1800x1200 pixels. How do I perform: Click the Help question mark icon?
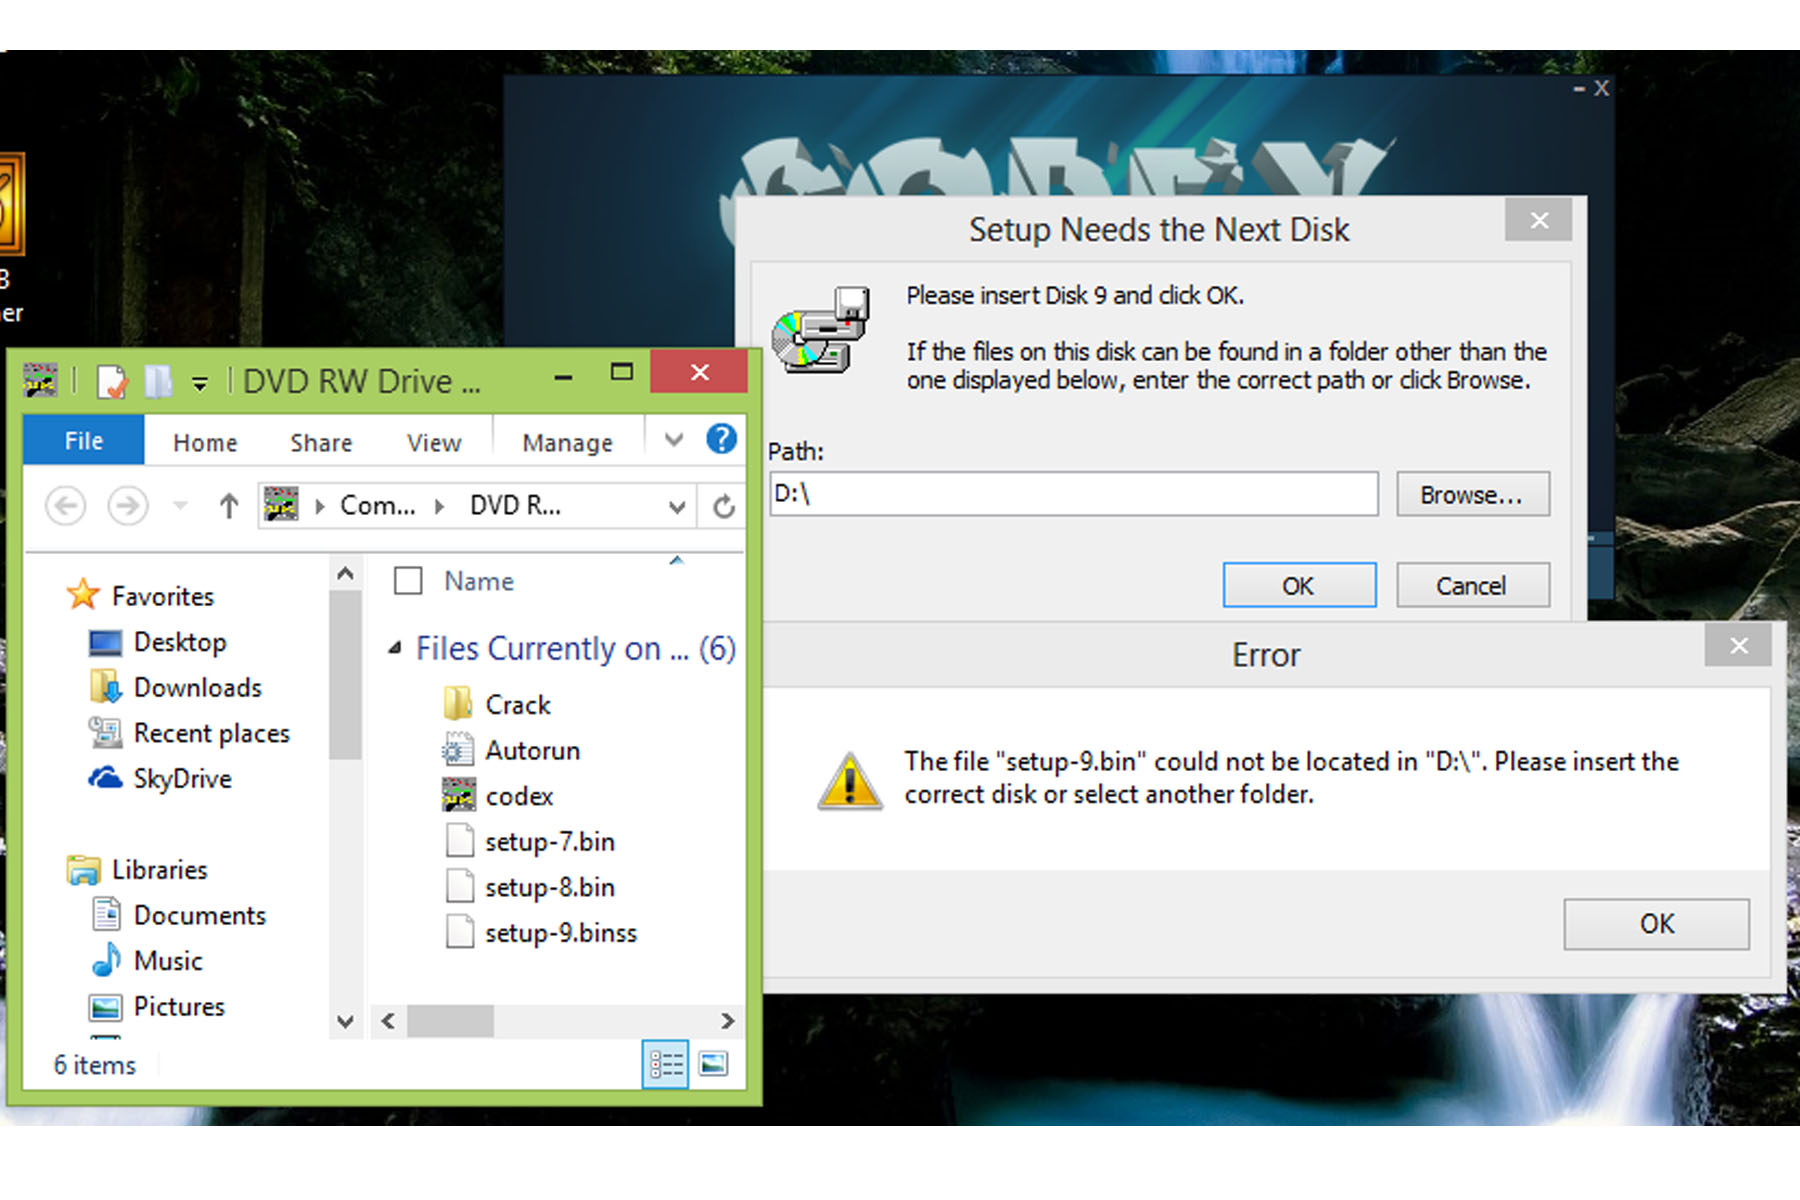click(720, 440)
